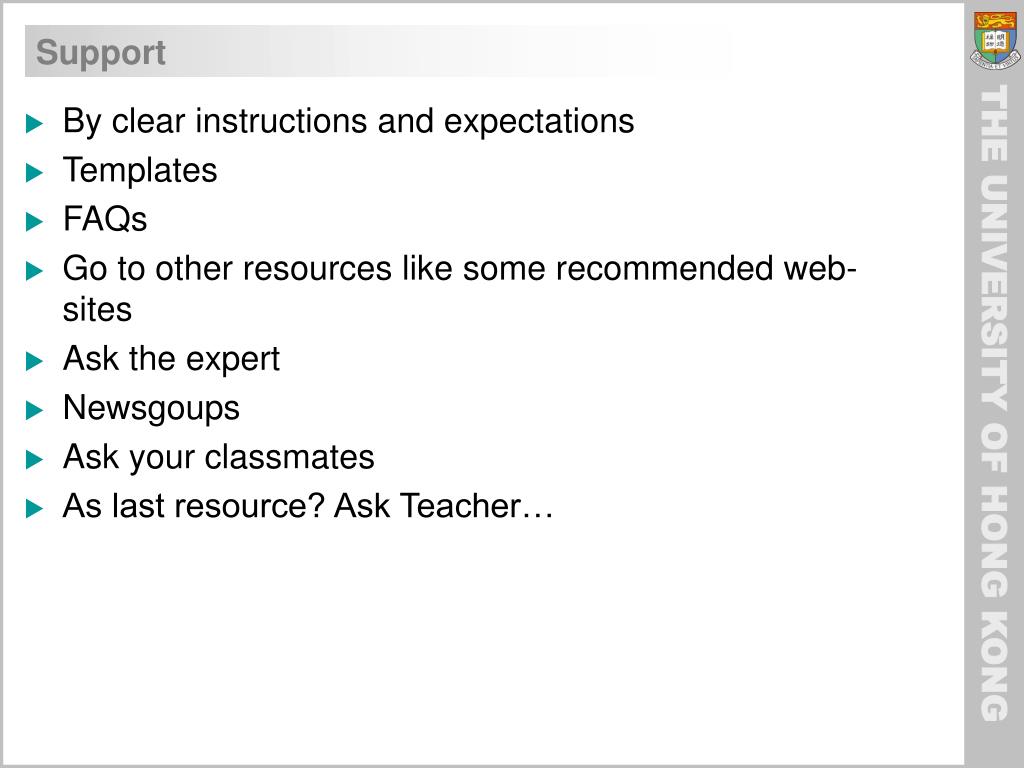
Task: Click the Templates bullet text
Action: (140, 171)
